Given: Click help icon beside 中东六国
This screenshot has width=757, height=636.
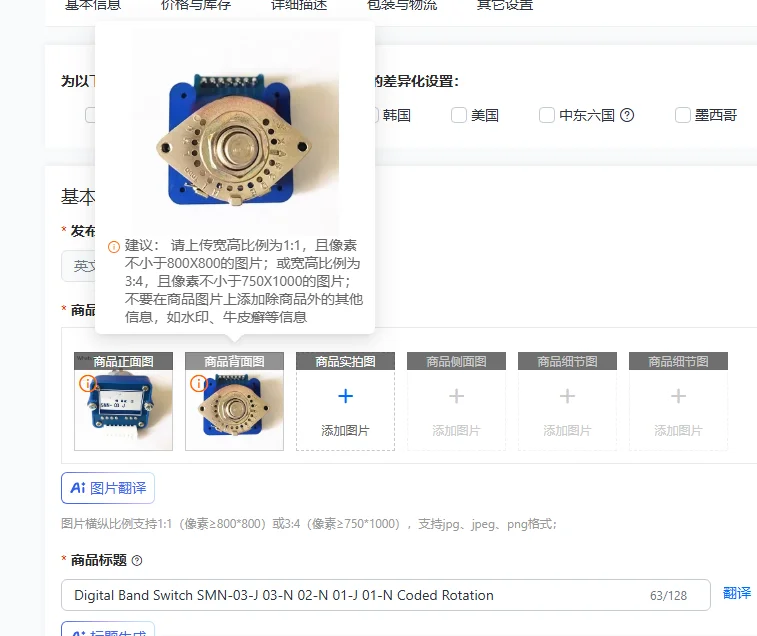Looking at the screenshot, I should coord(627,115).
